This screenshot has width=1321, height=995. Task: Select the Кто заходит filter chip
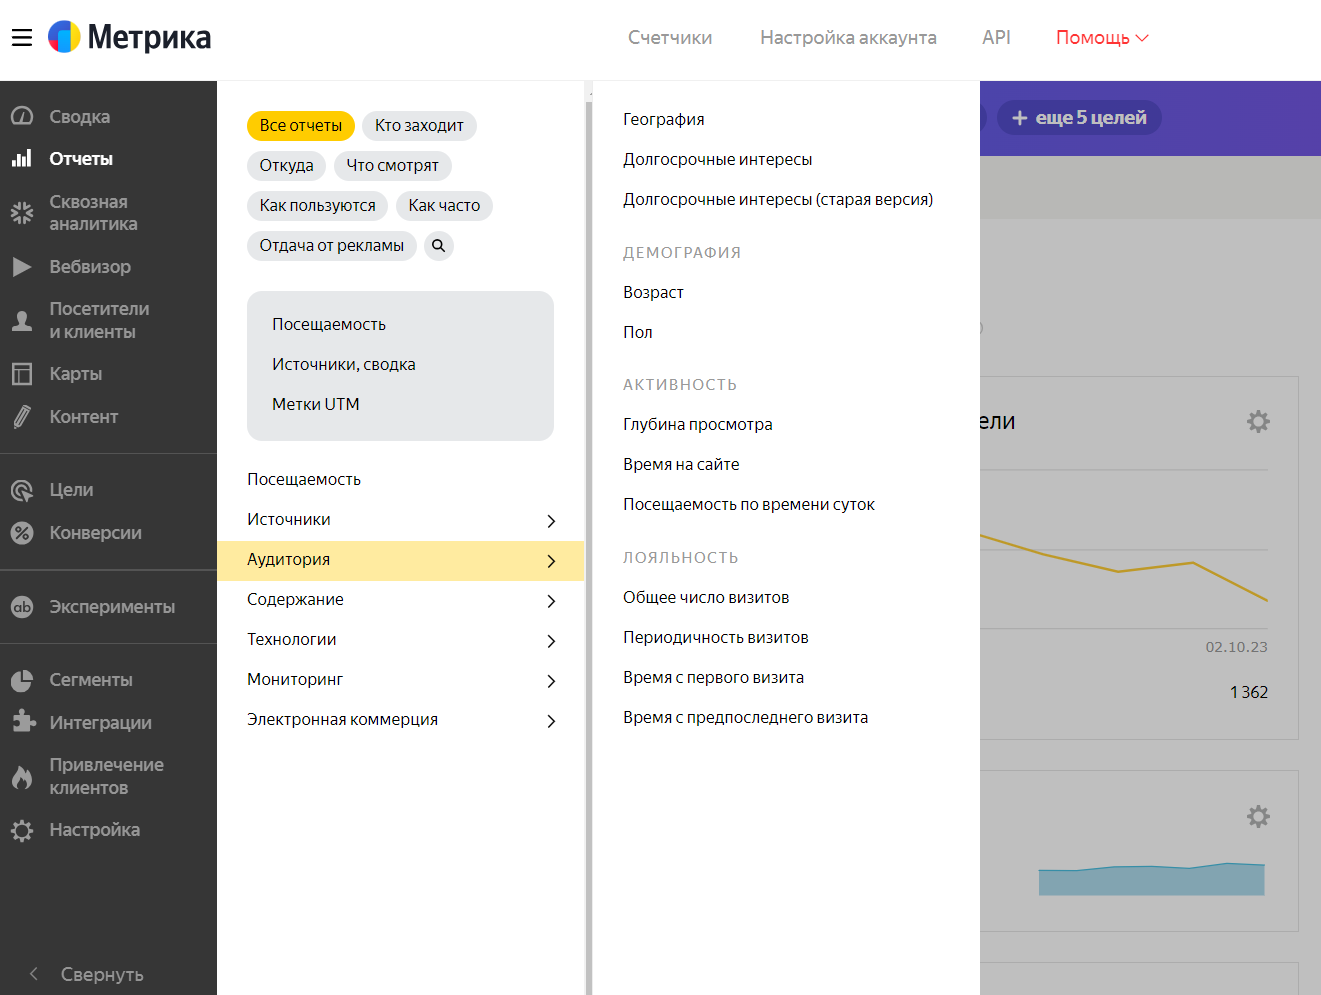(419, 126)
